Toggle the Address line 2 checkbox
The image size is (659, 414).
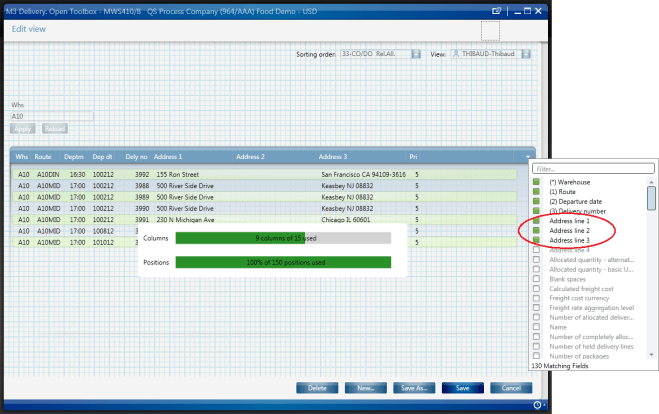[536, 231]
